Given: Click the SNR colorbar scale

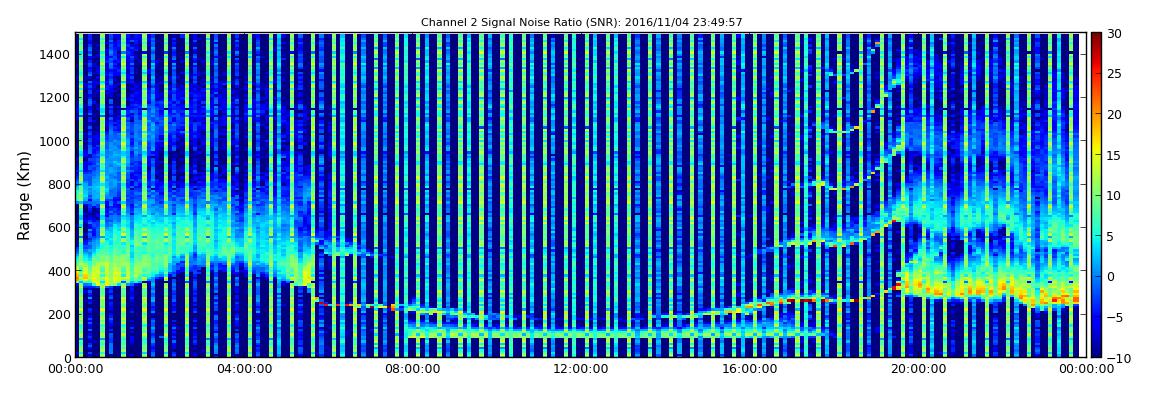Looking at the screenshot, I should (x=1096, y=194).
